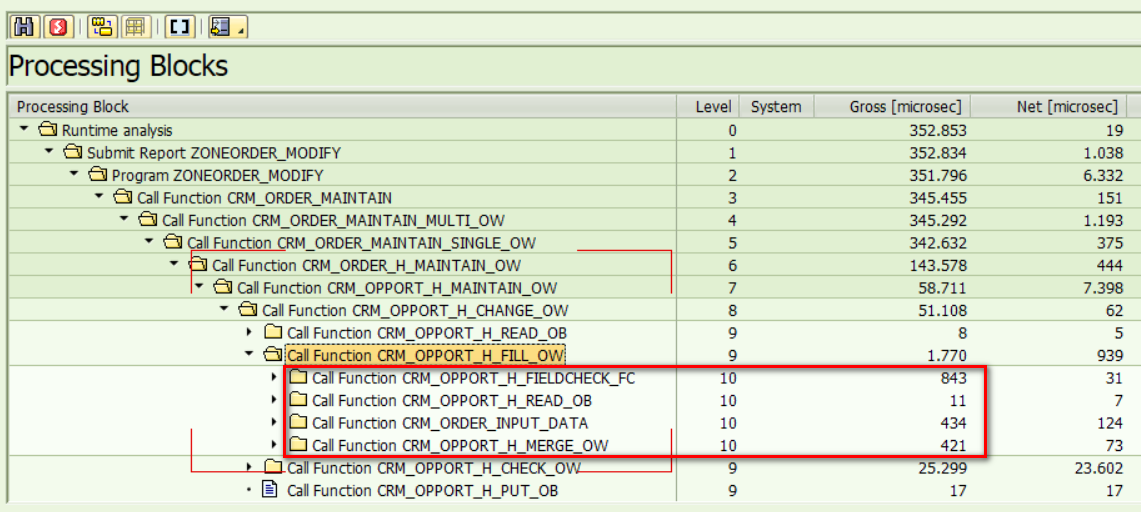
Task: Click gross value 352.853
Action: pos(937,131)
